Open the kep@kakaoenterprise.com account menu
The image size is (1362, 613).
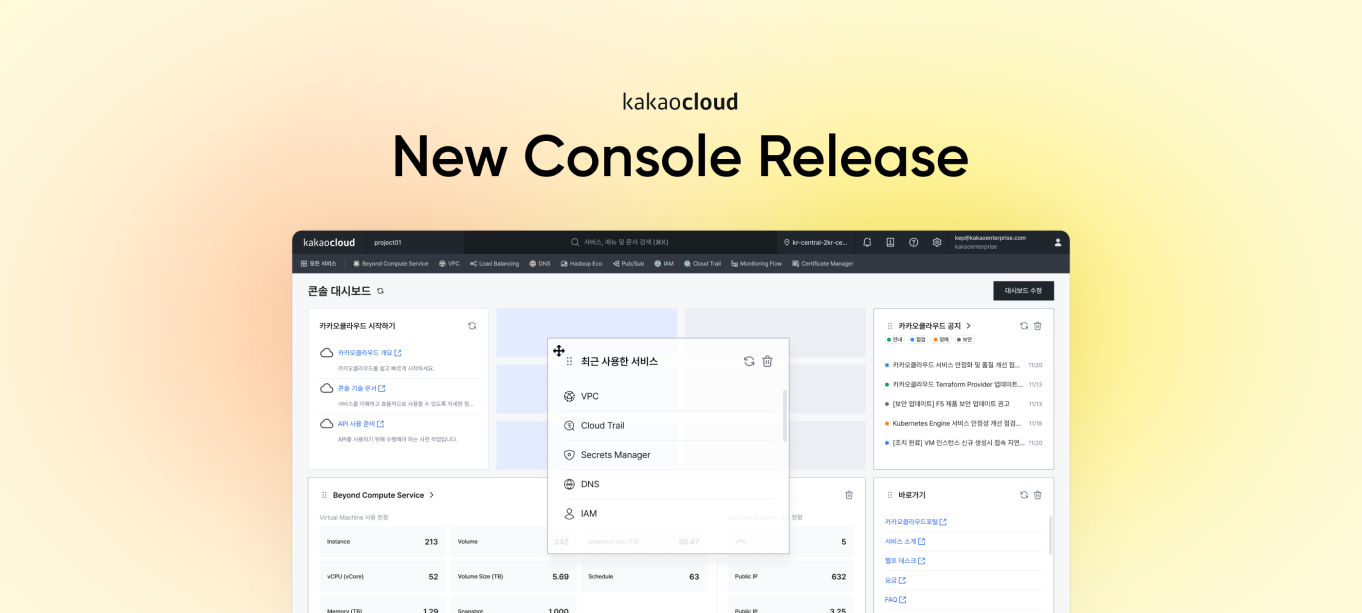pos(990,242)
